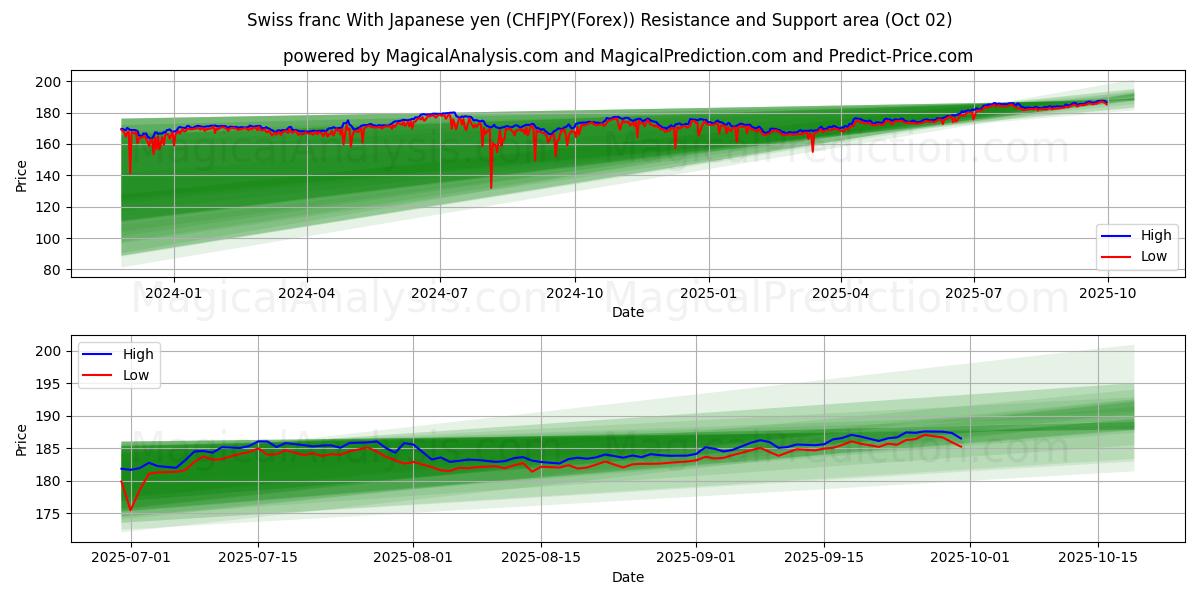Click the chart title mentioning CHFJPY(Forex)
1200x600 pixels.
pyautogui.click(x=599, y=20)
